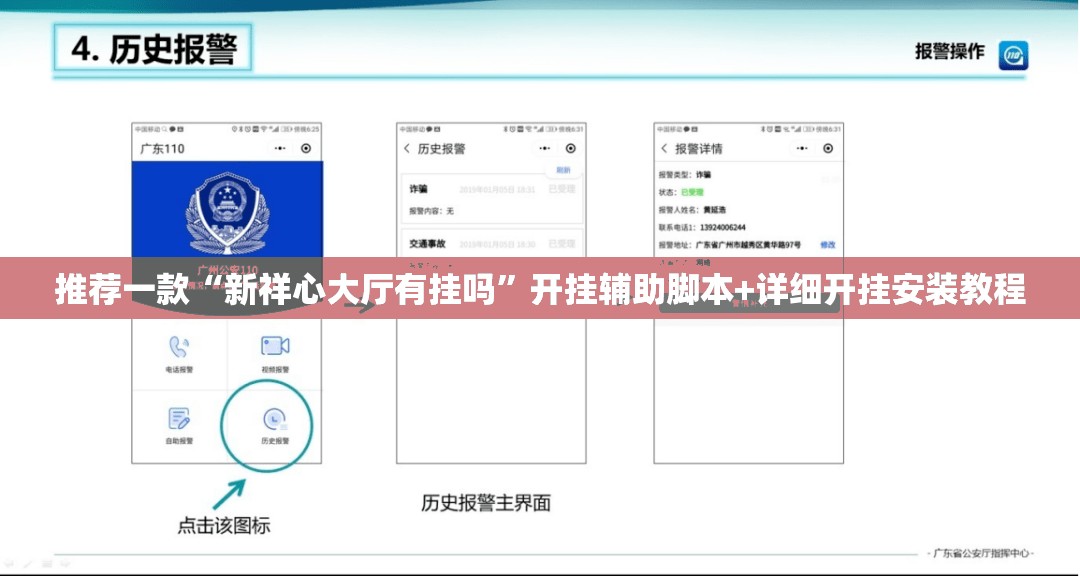The height and width of the screenshot is (576, 1080).
Task: Open the three-dot menu in 历史报警 screen
Action: pyautogui.click(x=544, y=148)
